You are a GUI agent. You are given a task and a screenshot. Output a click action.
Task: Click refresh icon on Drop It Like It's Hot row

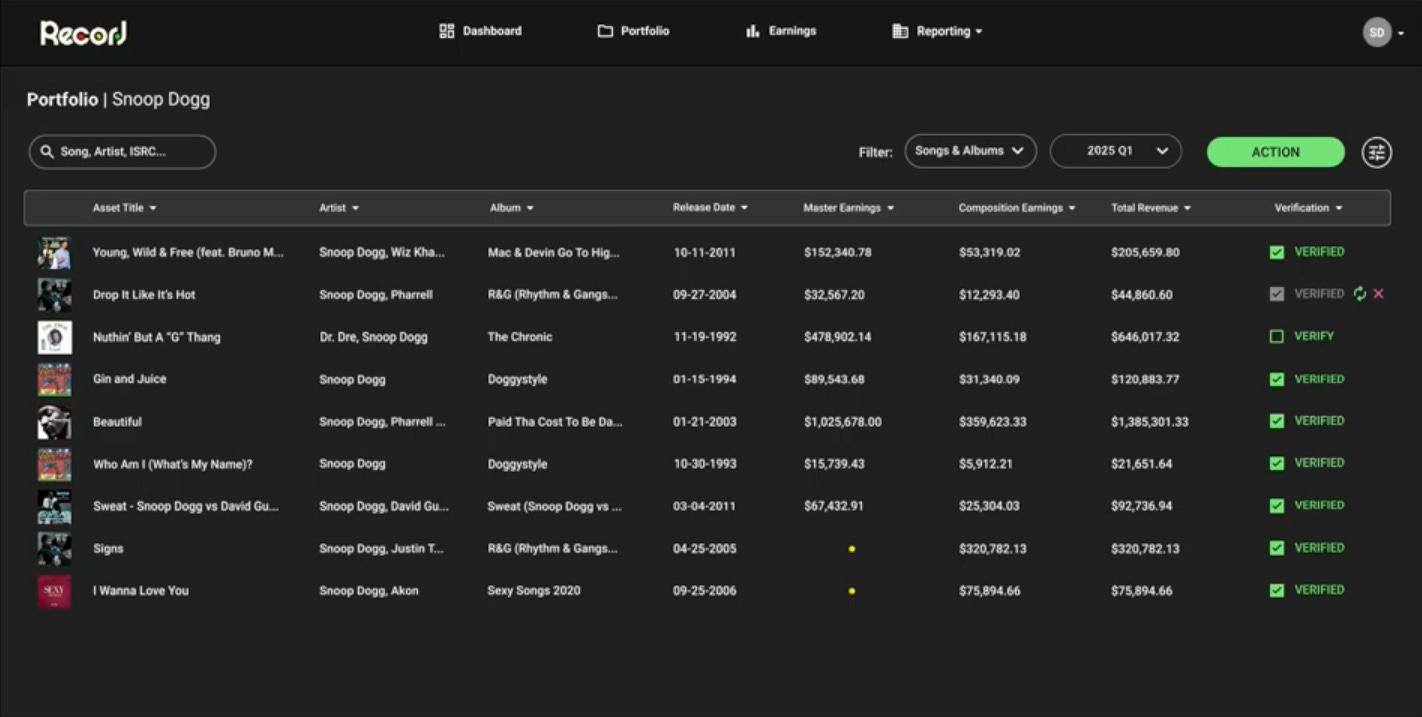click(x=1359, y=294)
